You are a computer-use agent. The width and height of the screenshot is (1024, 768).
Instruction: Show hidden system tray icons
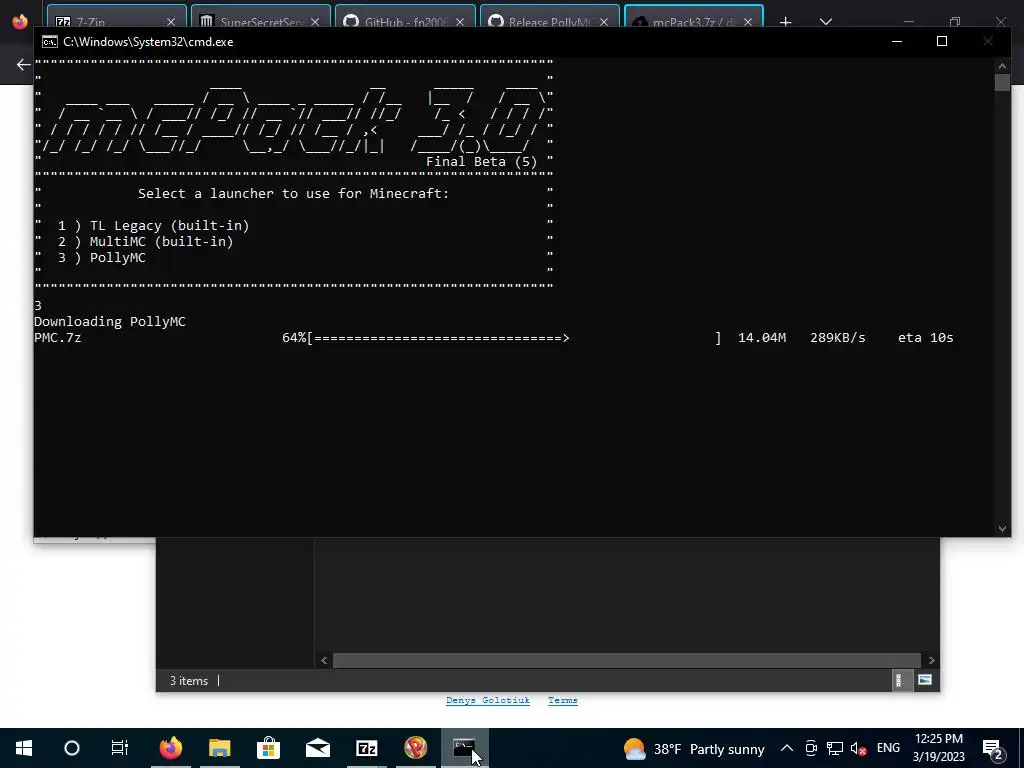(787, 748)
